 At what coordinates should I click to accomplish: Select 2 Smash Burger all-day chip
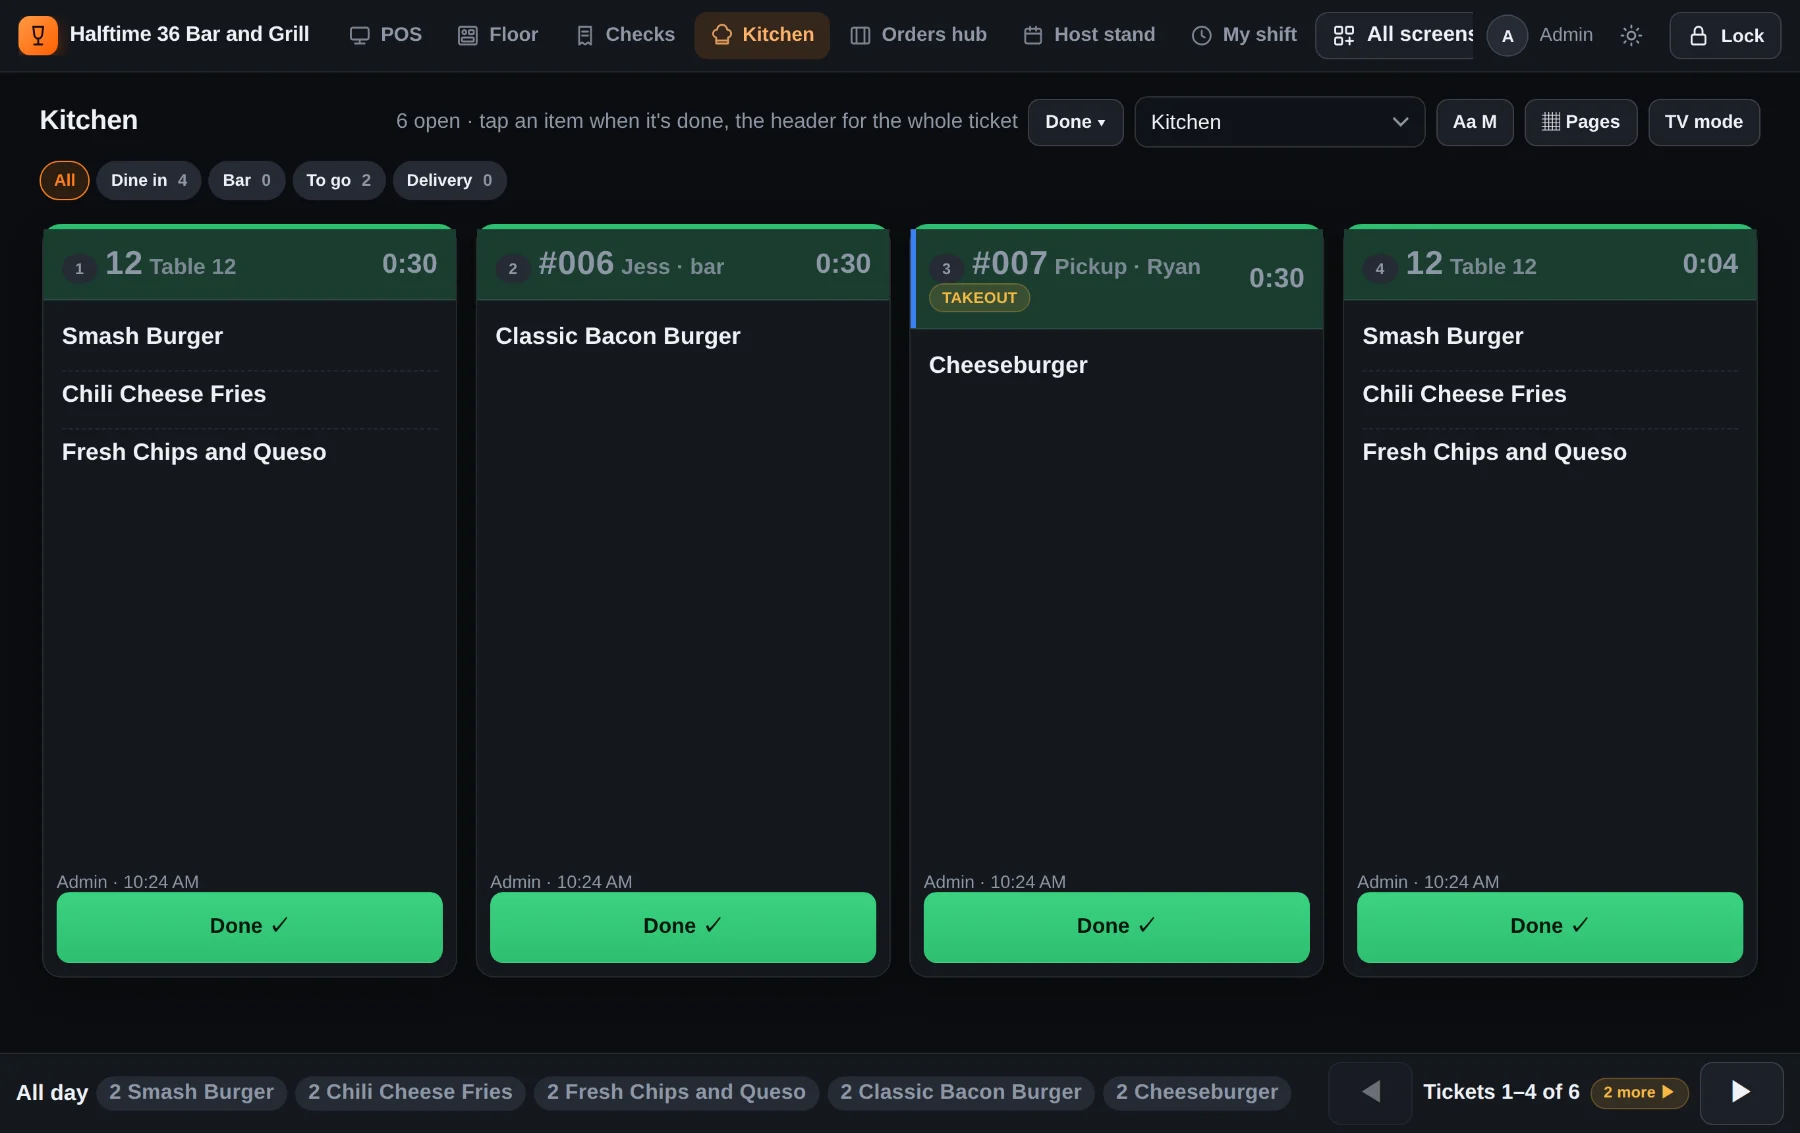(x=191, y=1092)
